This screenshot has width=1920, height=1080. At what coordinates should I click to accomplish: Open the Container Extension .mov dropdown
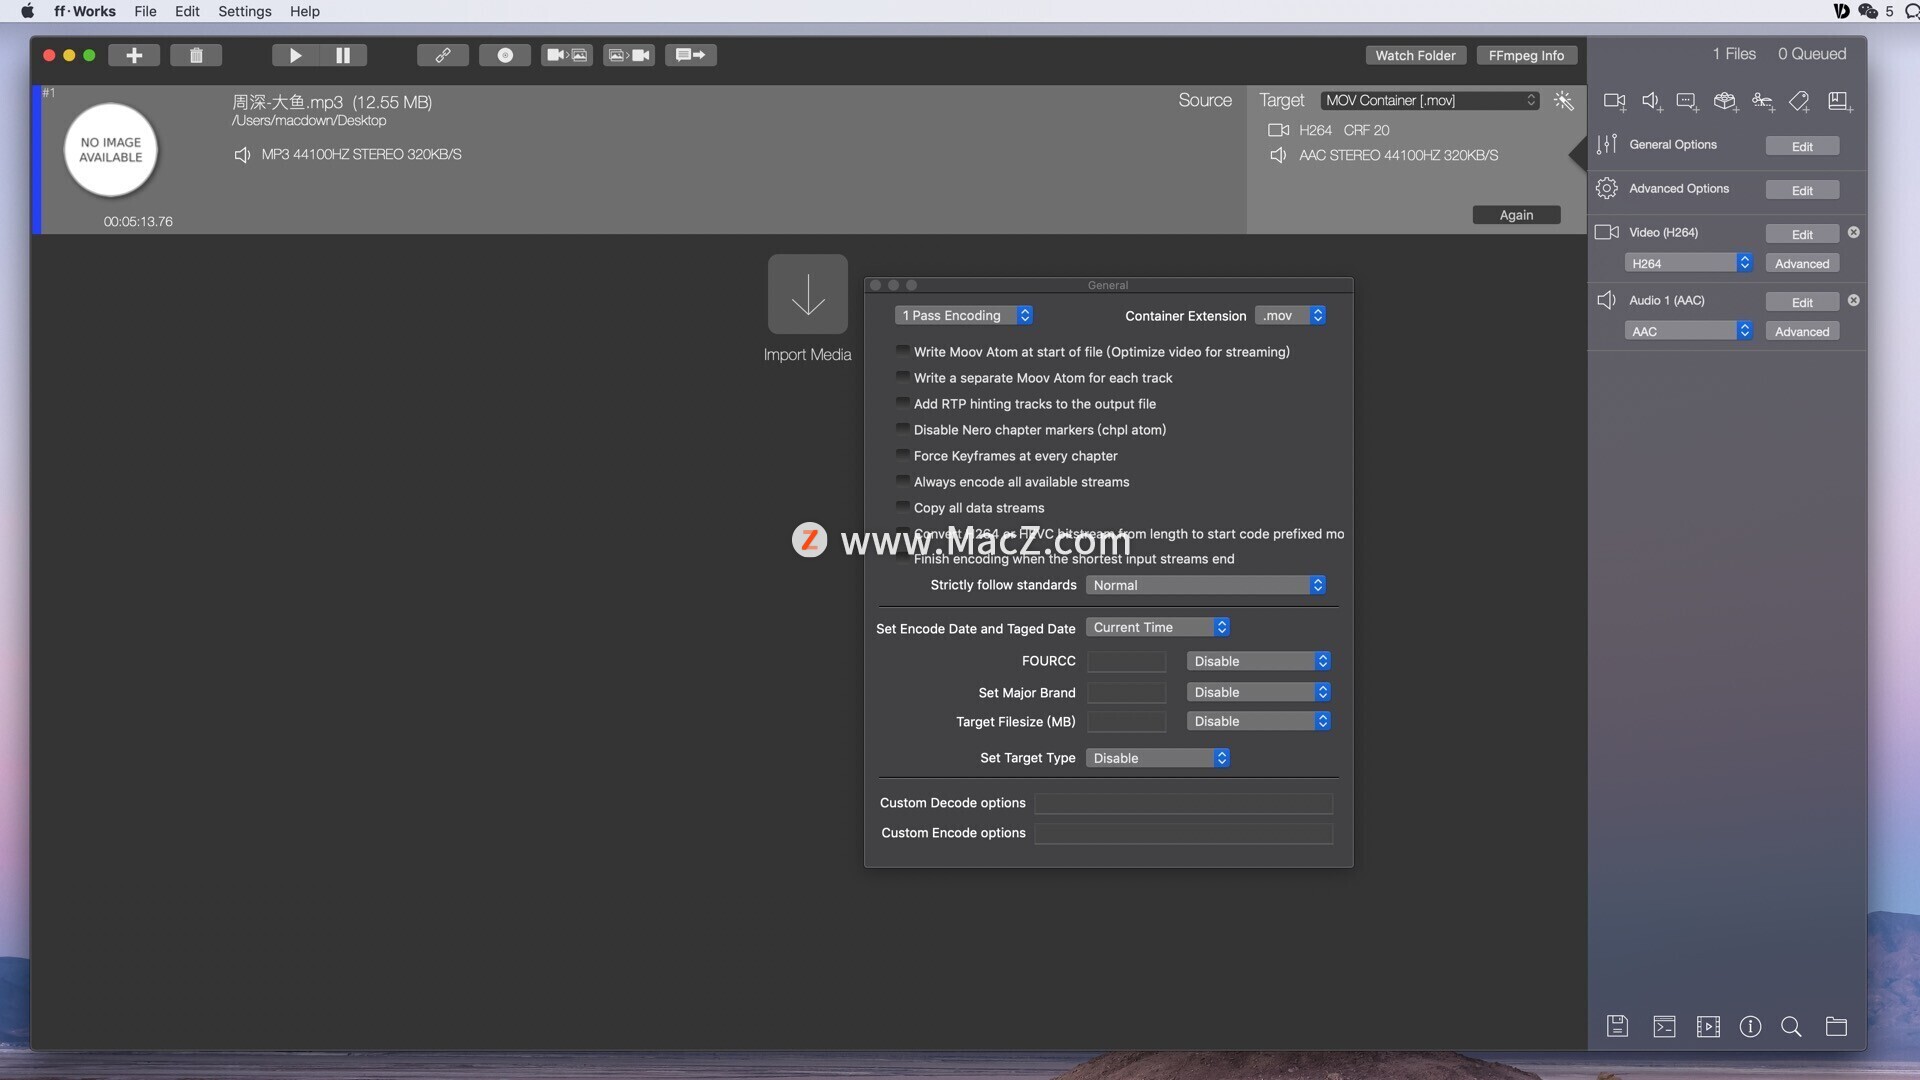[x=1290, y=315]
